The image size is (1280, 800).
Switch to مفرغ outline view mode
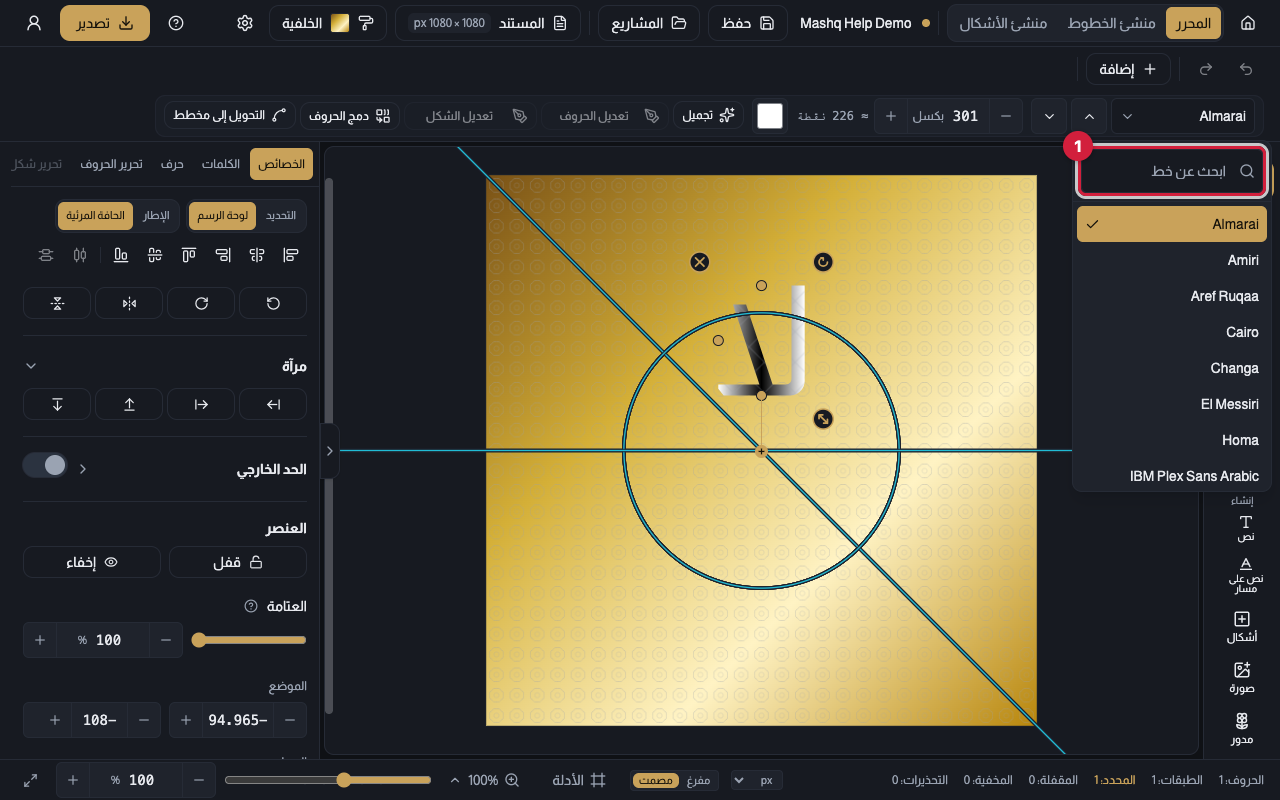point(697,780)
